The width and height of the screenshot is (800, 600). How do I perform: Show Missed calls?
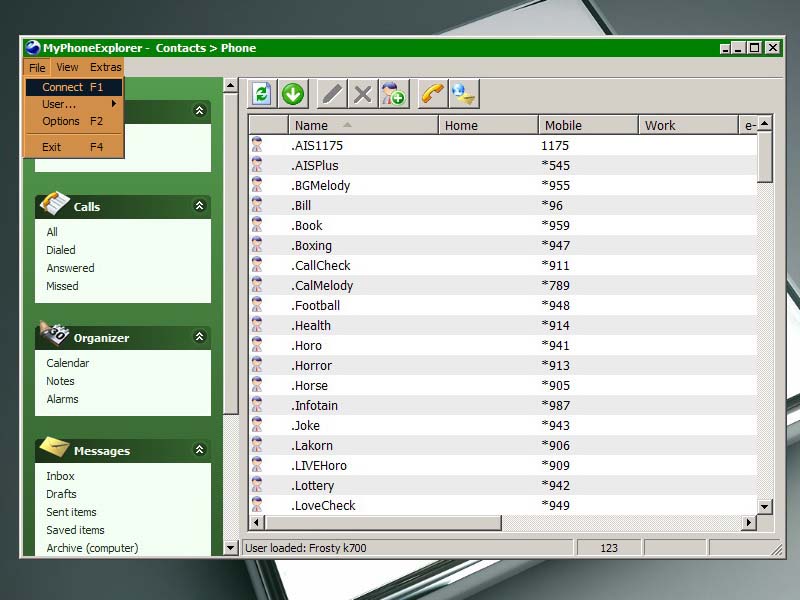tap(62, 286)
